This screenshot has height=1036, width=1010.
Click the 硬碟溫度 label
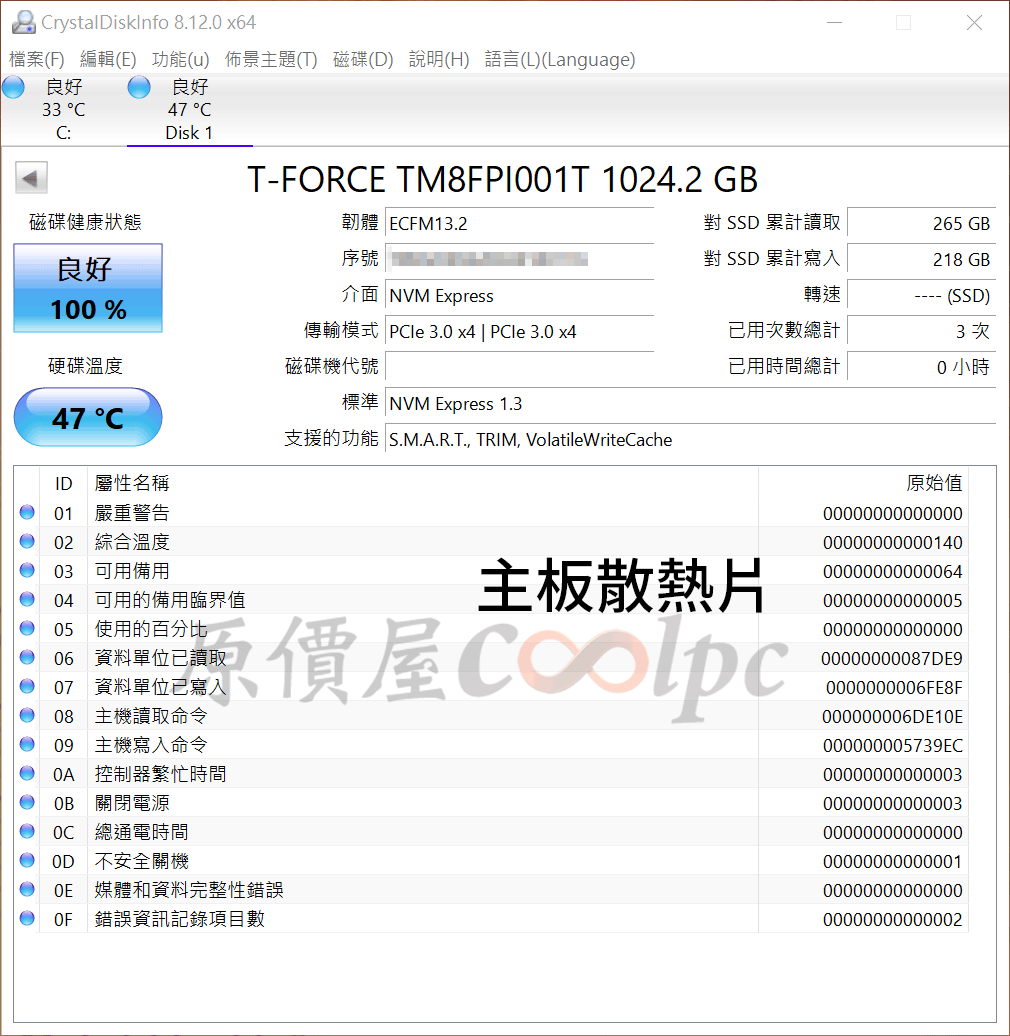tap(85, 365)
